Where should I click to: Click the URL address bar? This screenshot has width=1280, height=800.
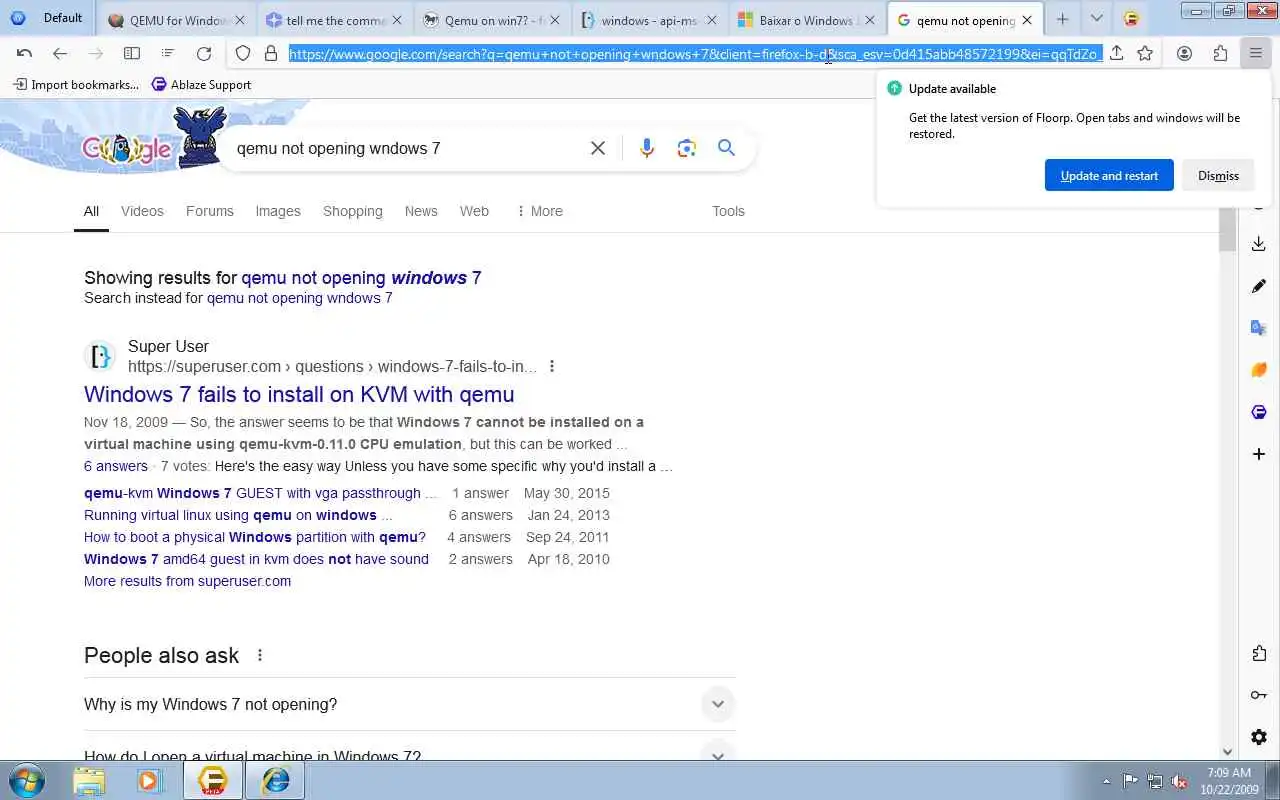coord(695,54)
